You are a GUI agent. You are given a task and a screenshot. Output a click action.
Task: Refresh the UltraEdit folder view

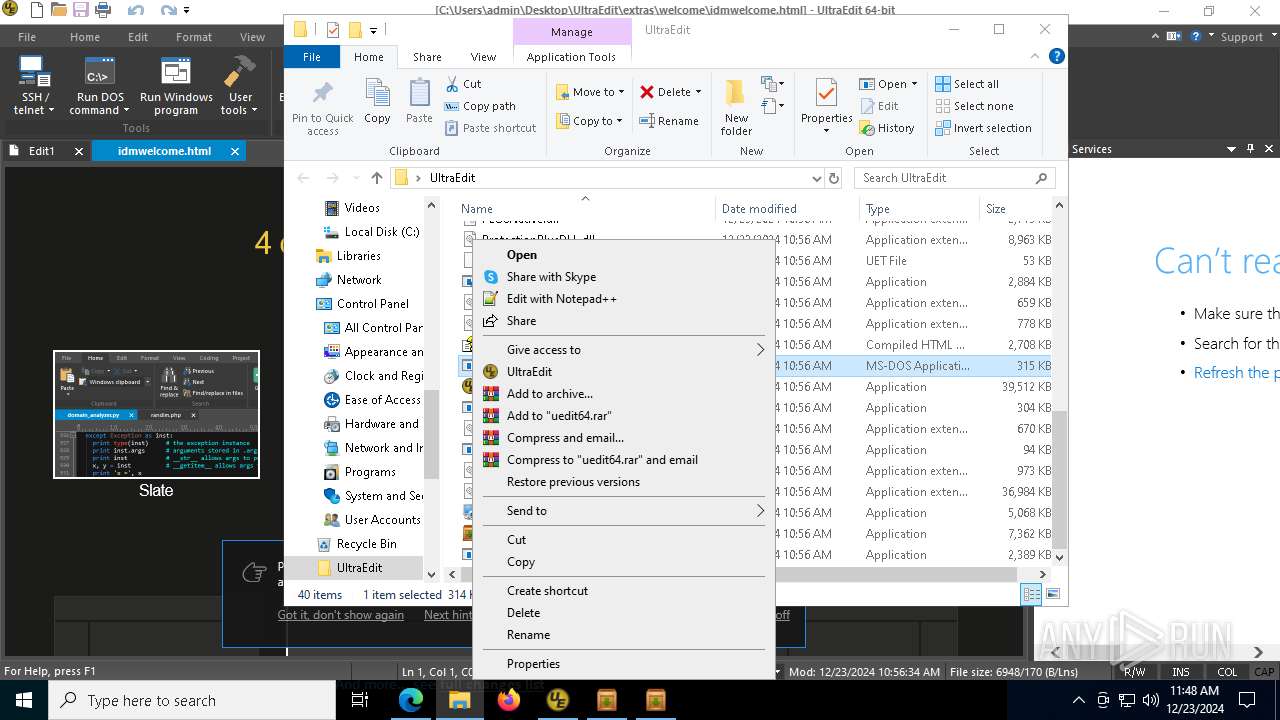834,178
